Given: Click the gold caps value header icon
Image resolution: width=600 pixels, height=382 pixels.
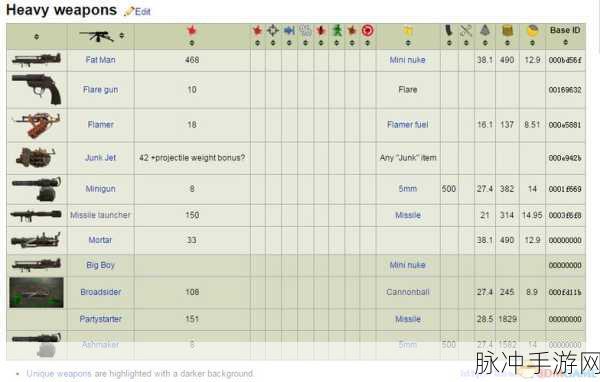Looking at the screenshot, I should coord(507,31).
